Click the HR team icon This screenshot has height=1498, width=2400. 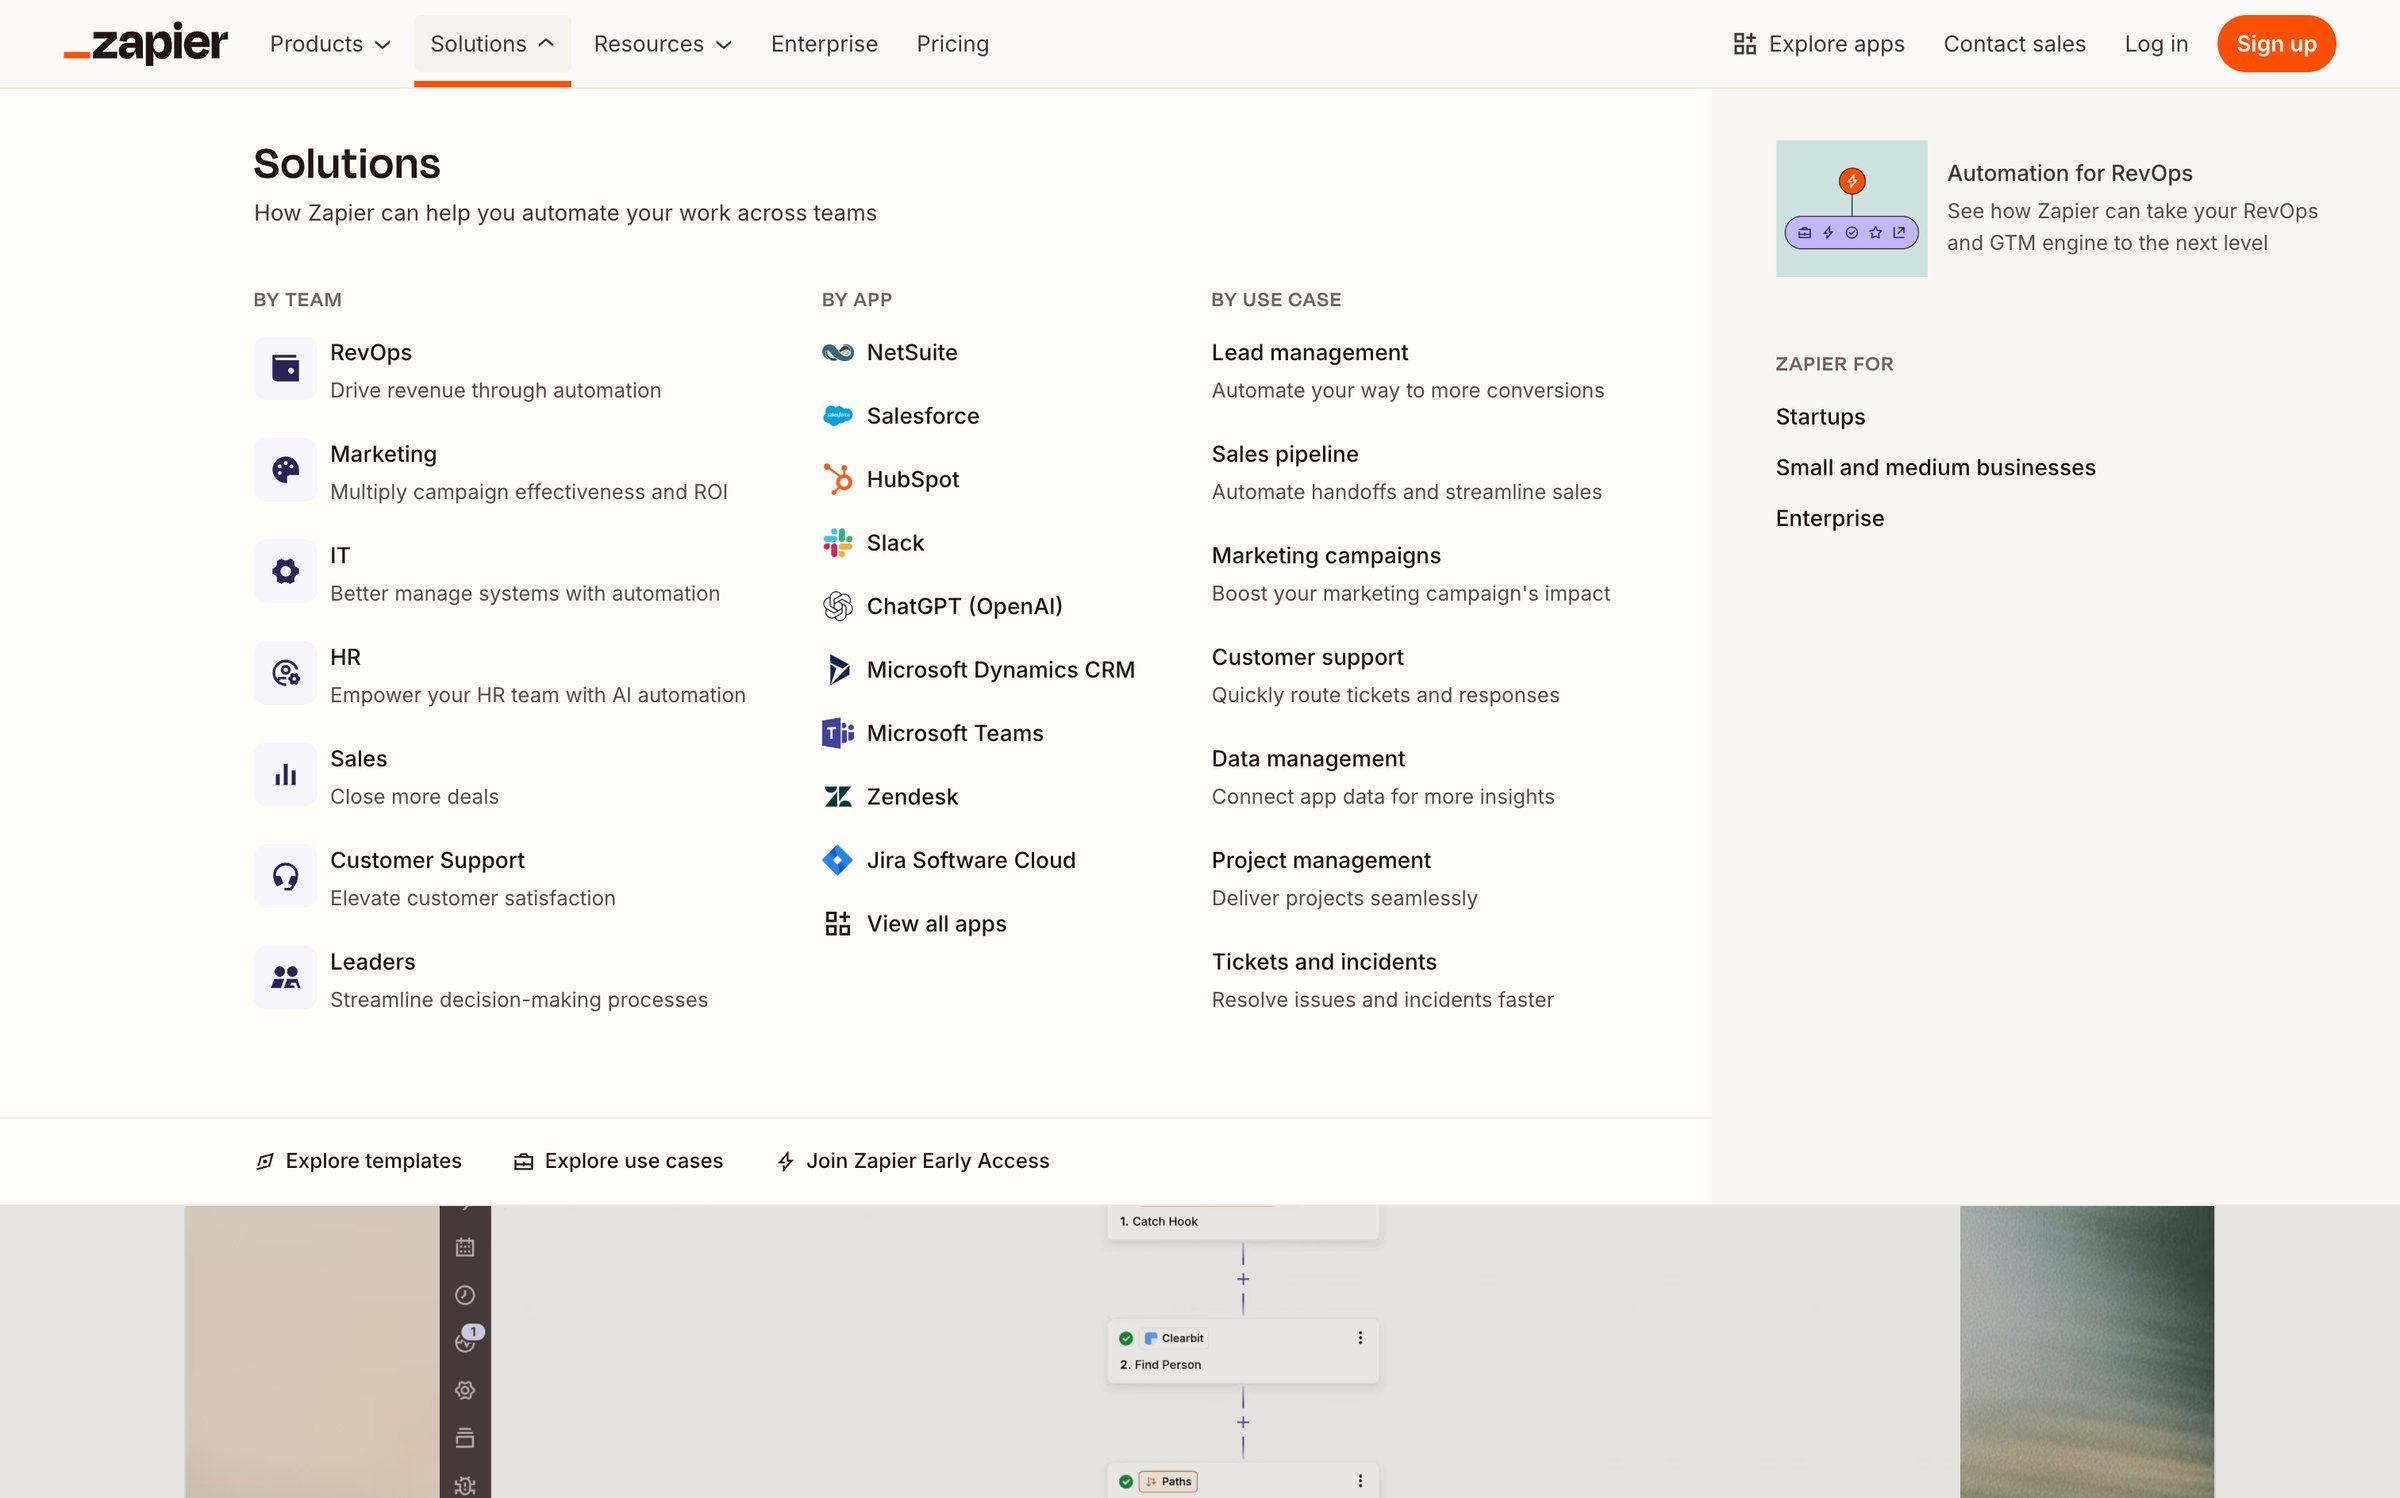pyautogui.click(x=285, y=673)
